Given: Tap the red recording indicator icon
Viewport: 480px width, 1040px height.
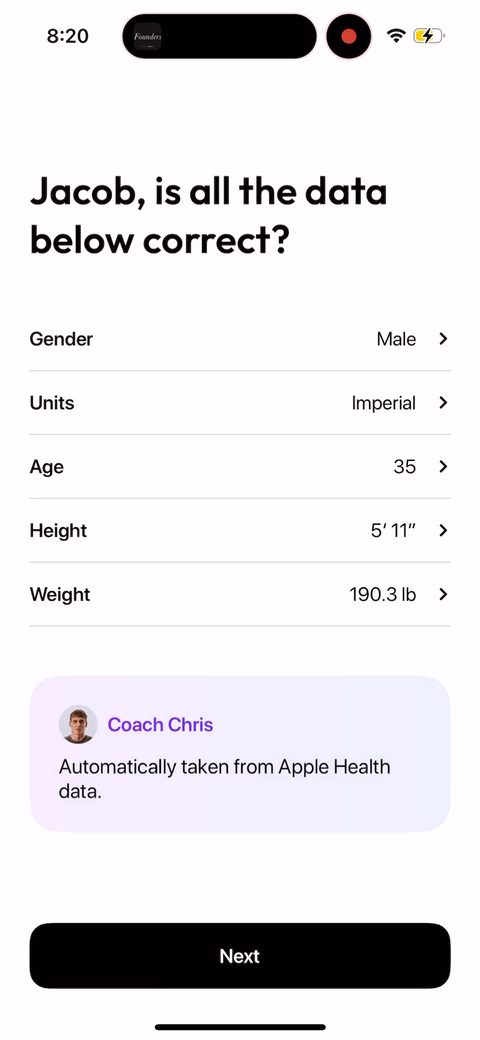Looking at the screenshot, I should pos(349,36).
